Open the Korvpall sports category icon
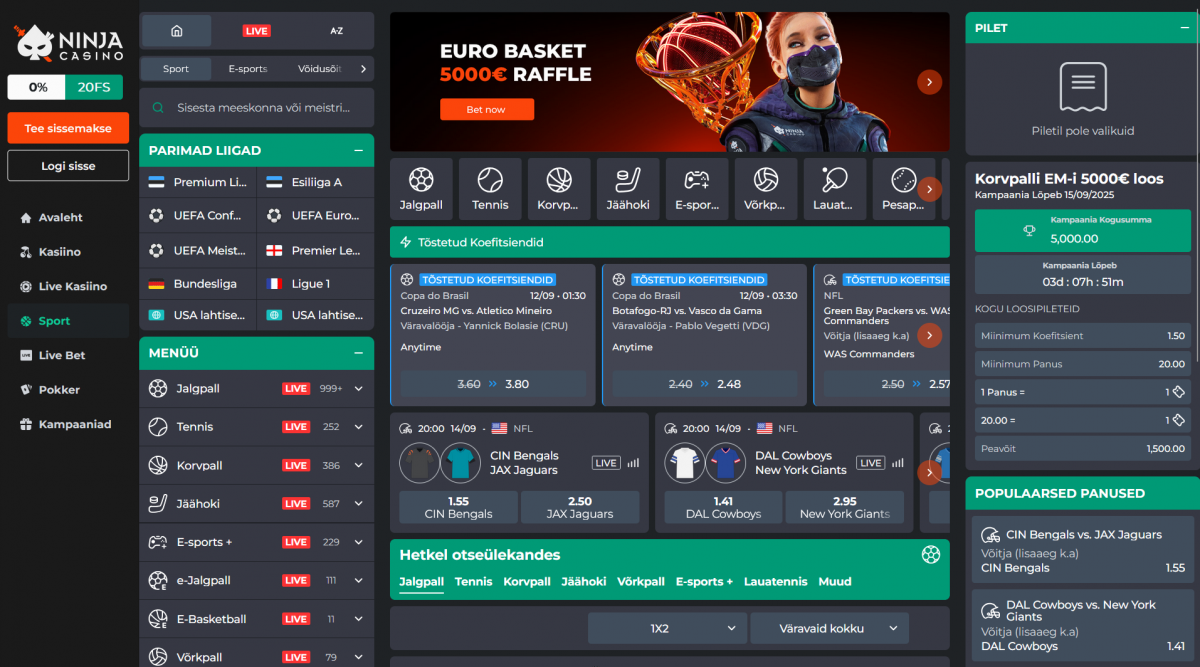 [x=559, y=188]
